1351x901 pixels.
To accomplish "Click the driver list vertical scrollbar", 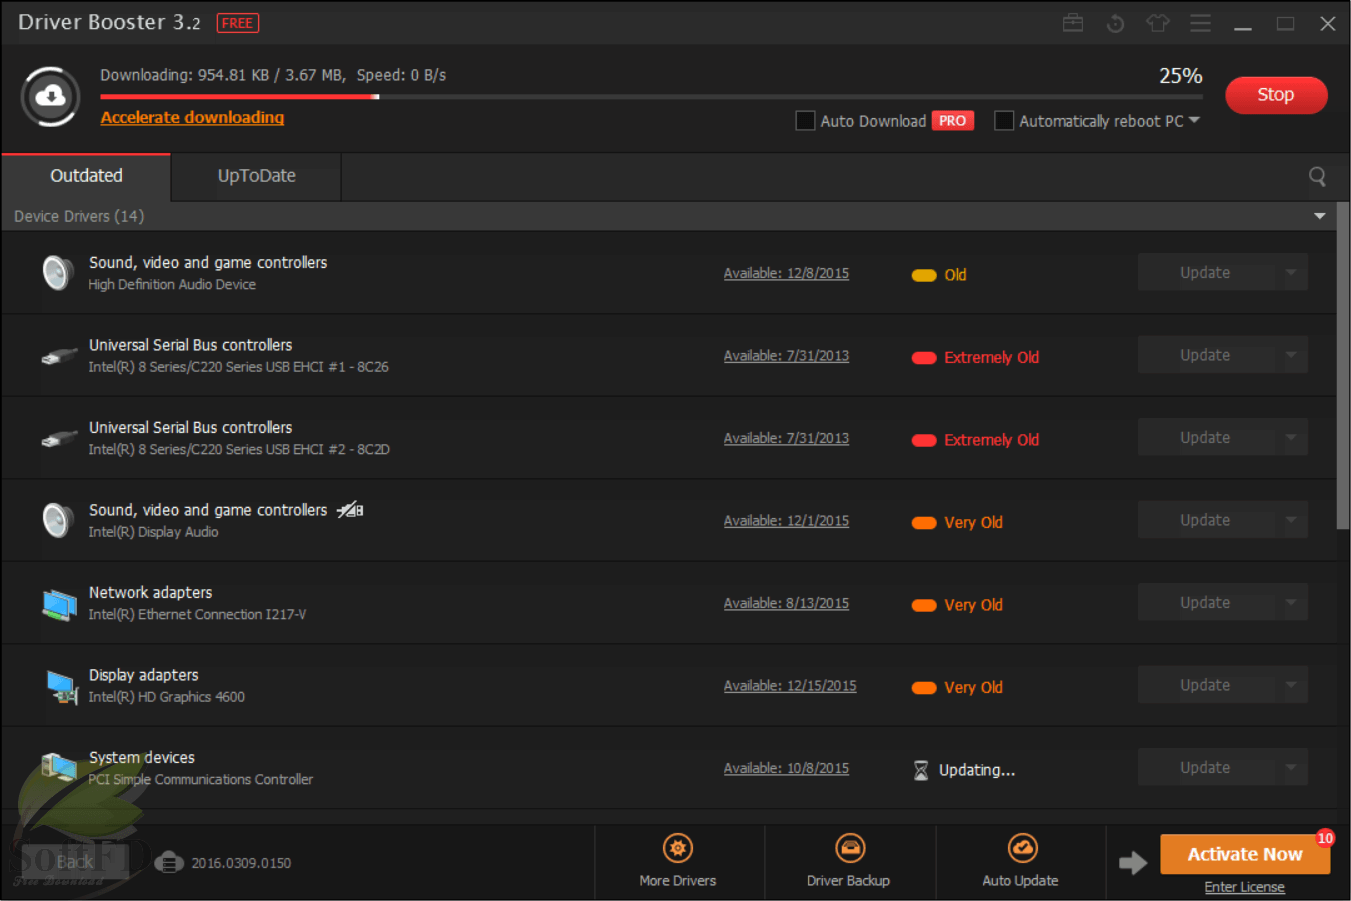I will pos(1343,366).
